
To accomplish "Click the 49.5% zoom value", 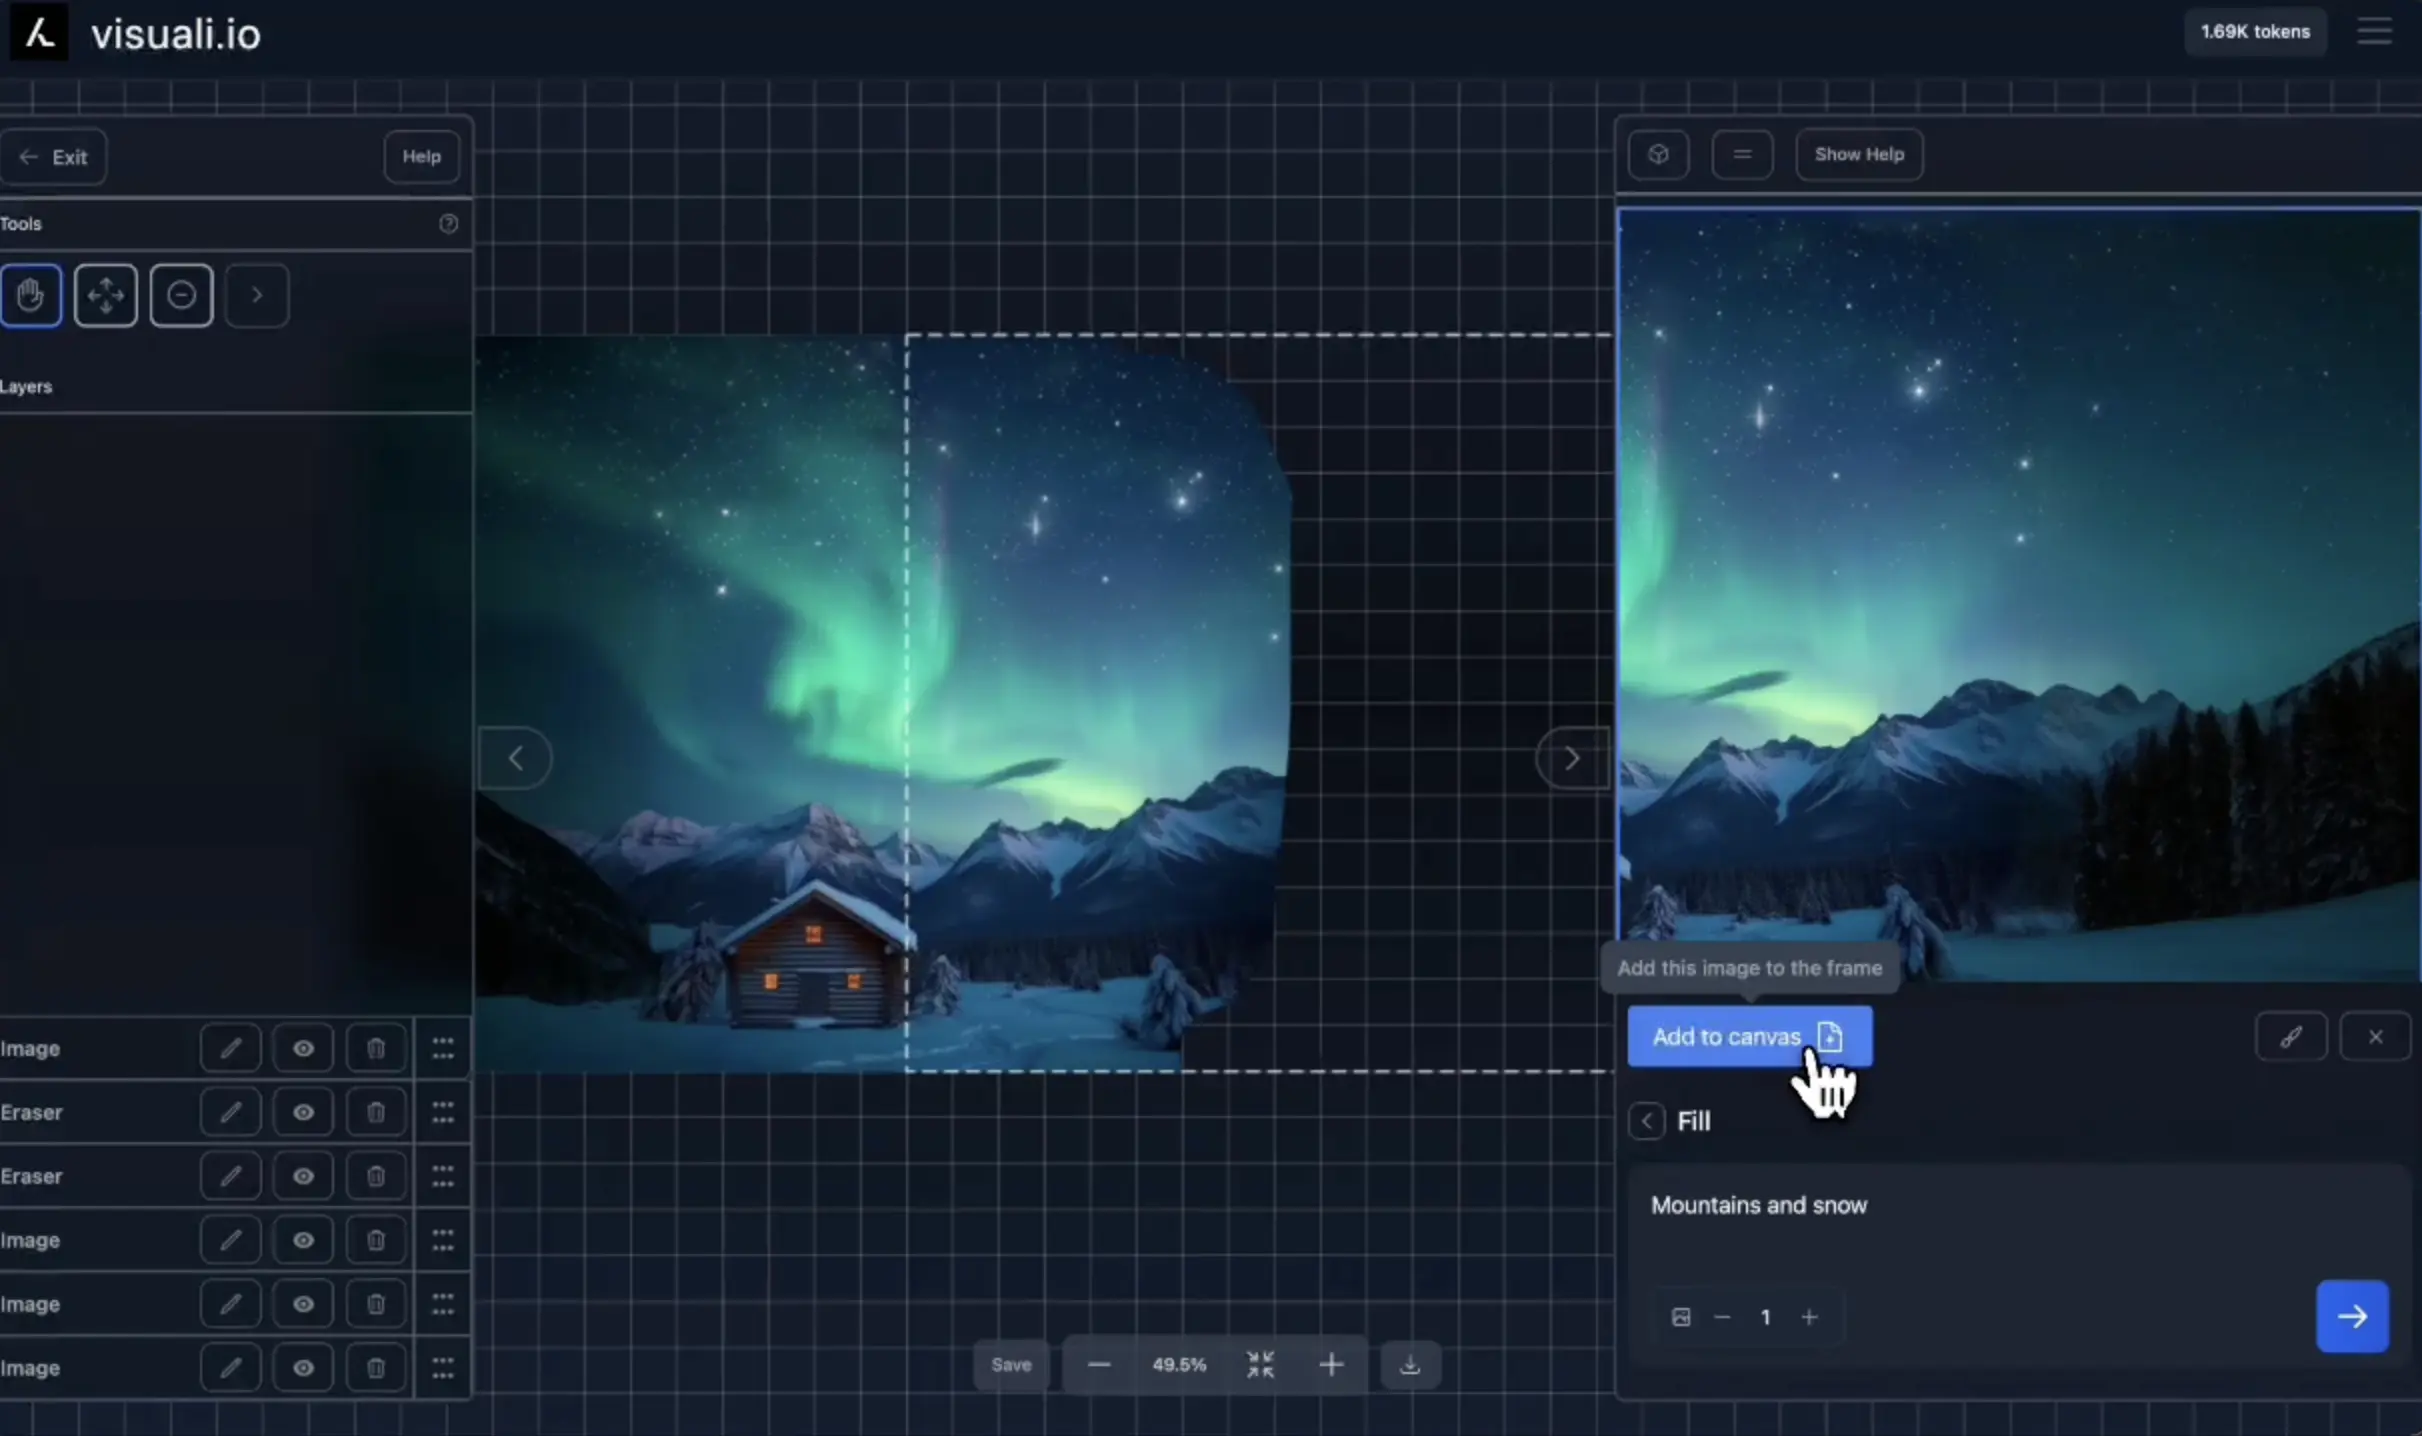I will (1179, 1365).
